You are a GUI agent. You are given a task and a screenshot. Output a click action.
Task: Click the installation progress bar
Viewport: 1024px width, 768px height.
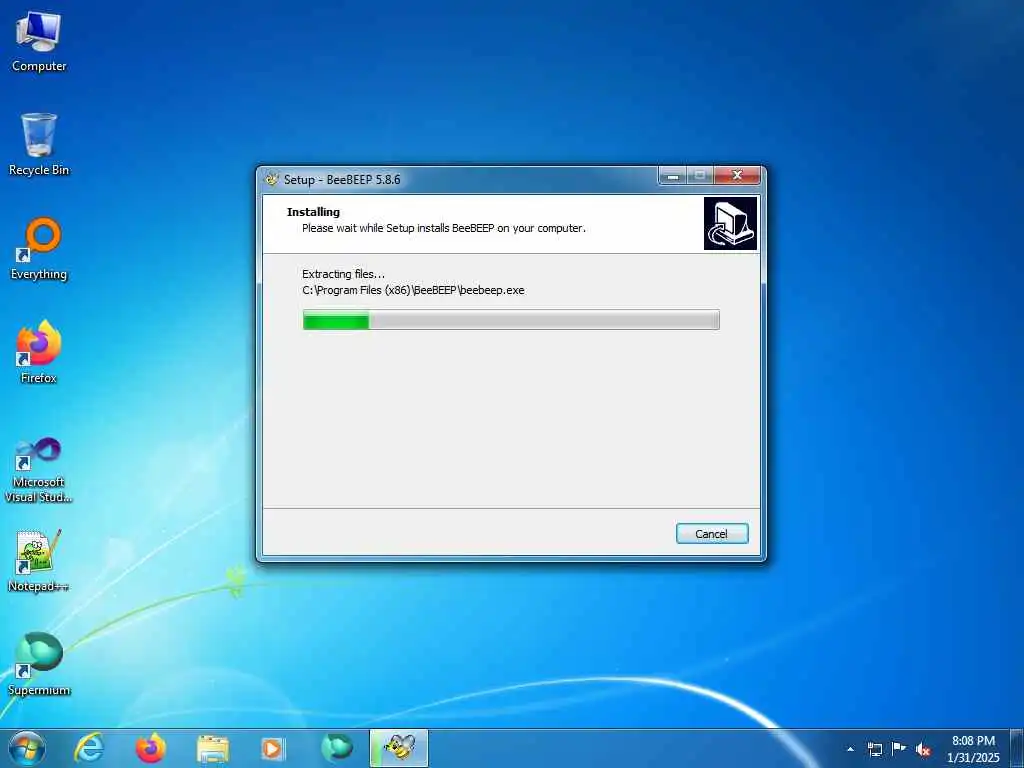[511, 320]
